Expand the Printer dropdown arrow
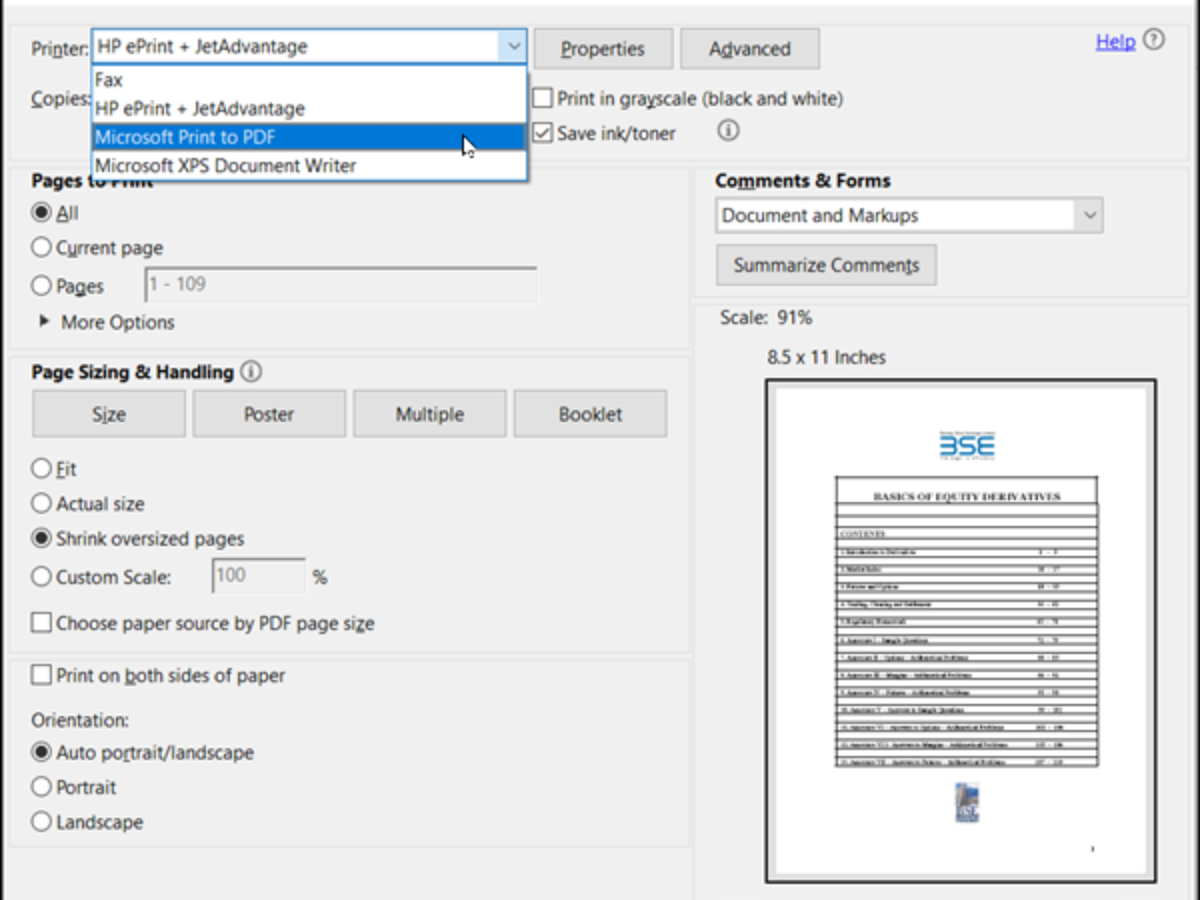This screenshot has width=1200, height=900. coord(513,46)
